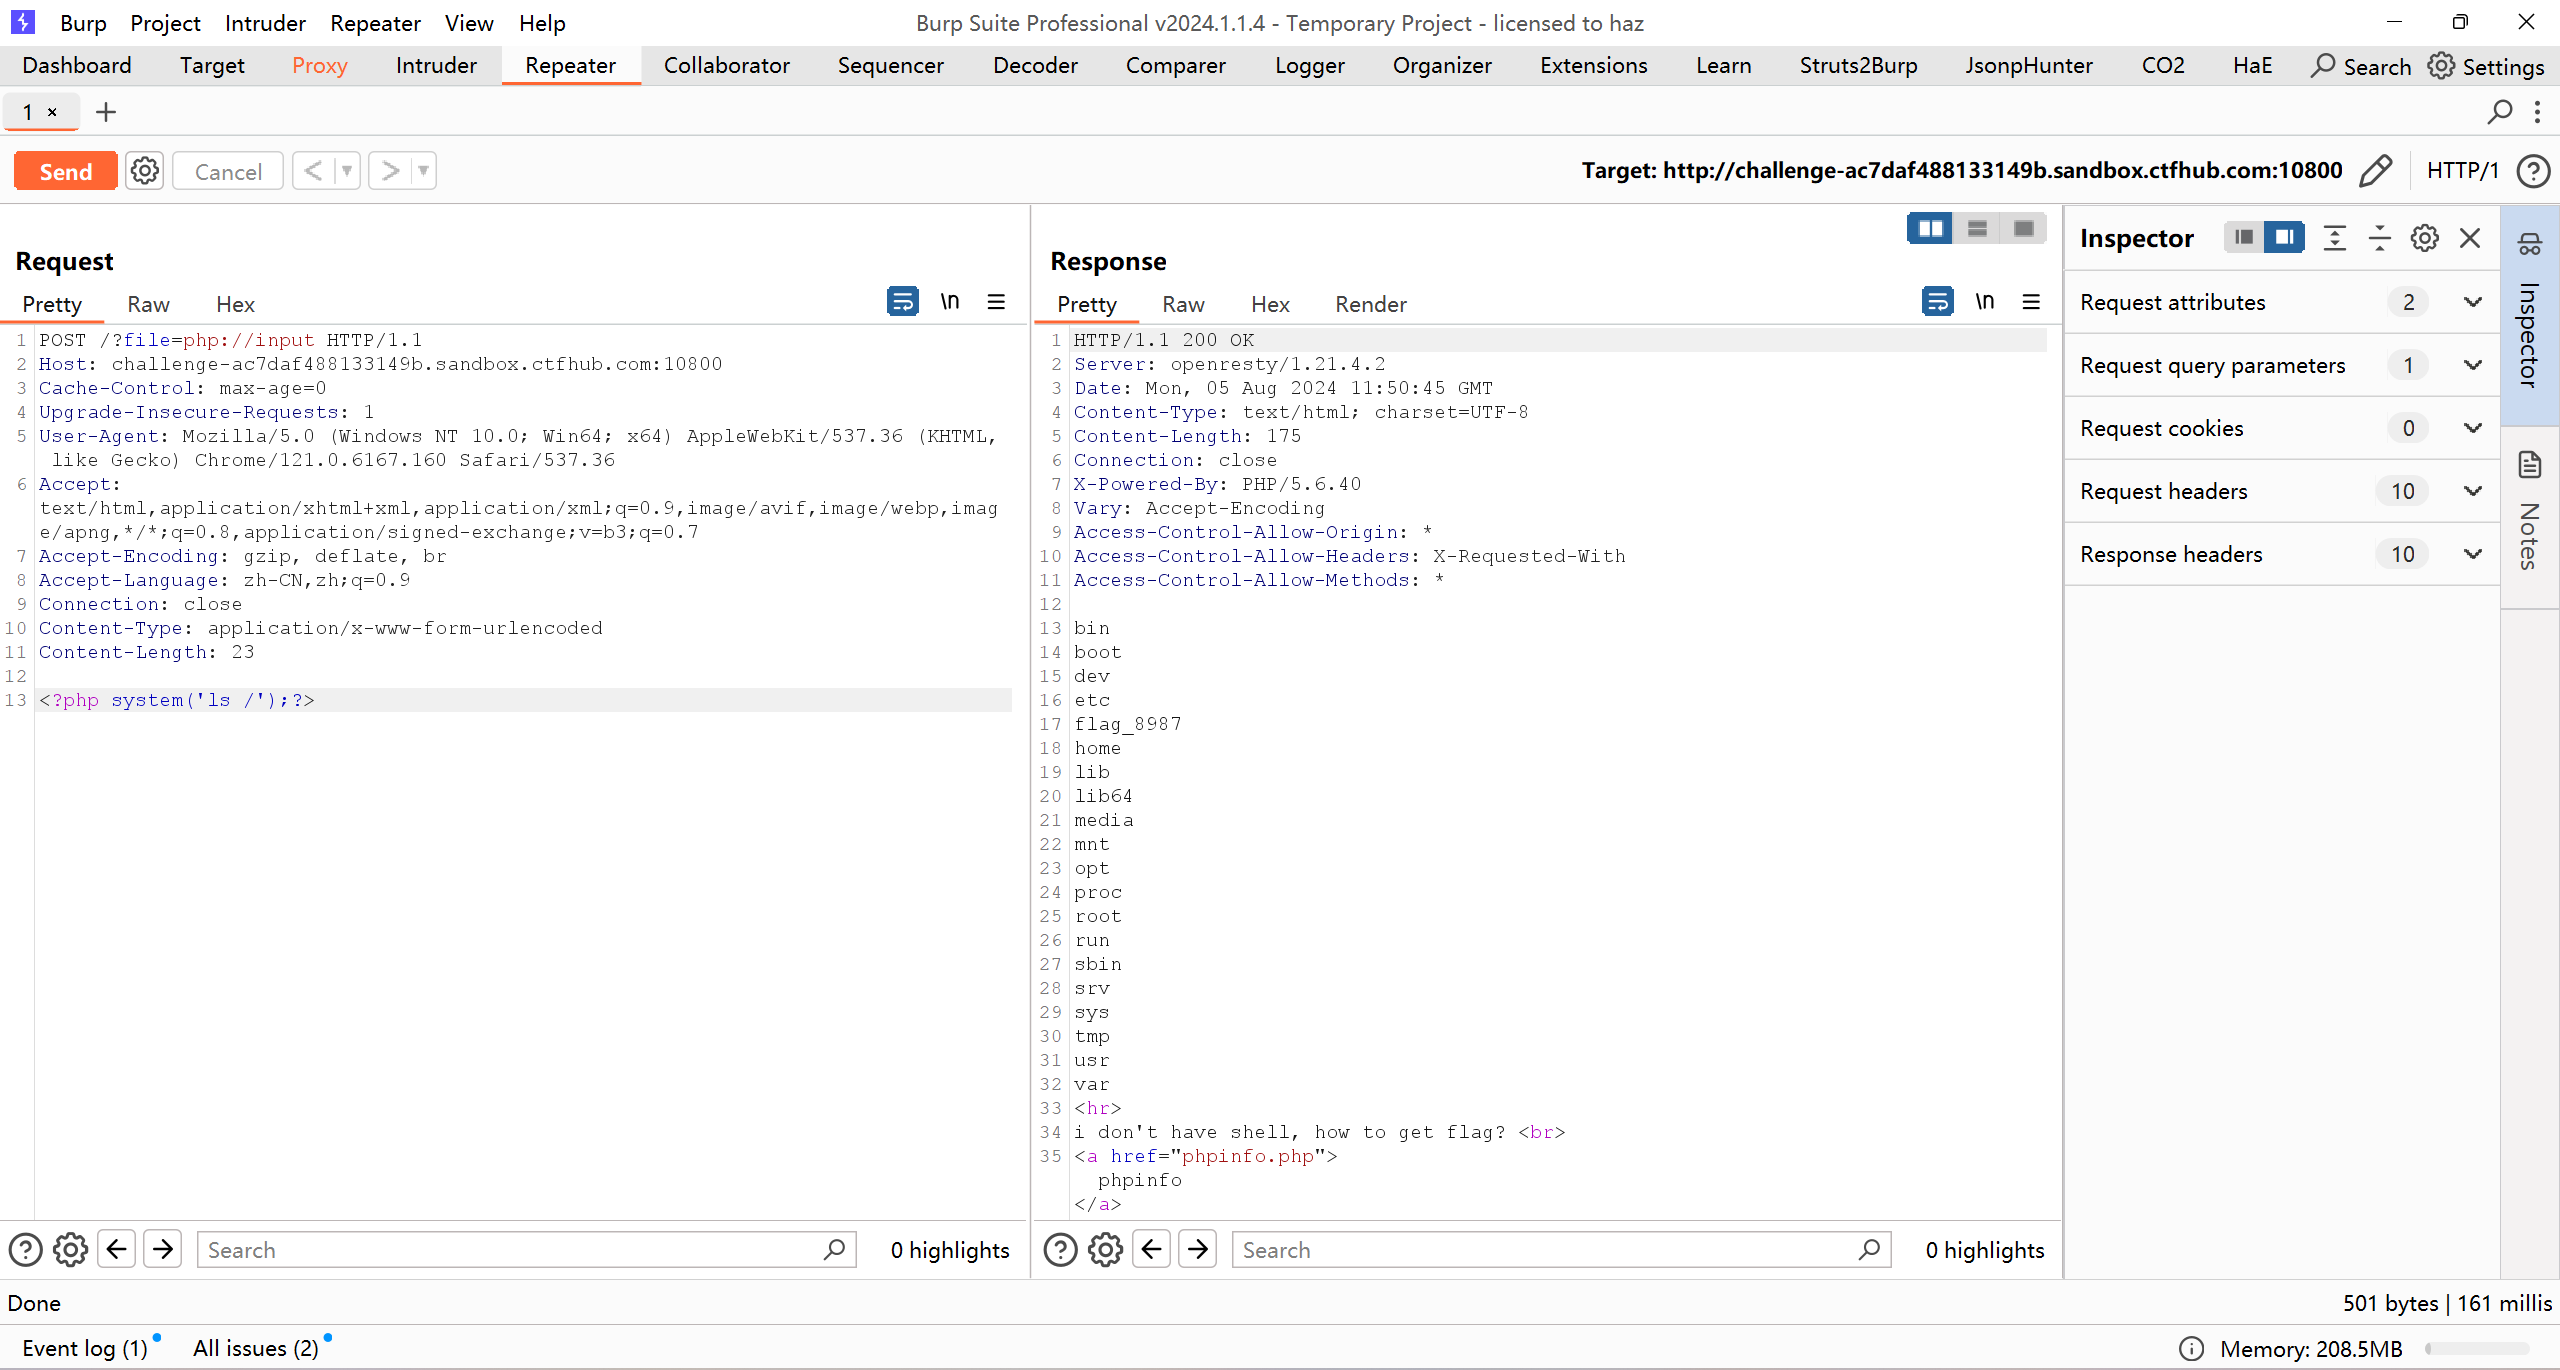Select combined tabbed layout view
The width and height of the screenshot is (2560, 1370).
2024,229
